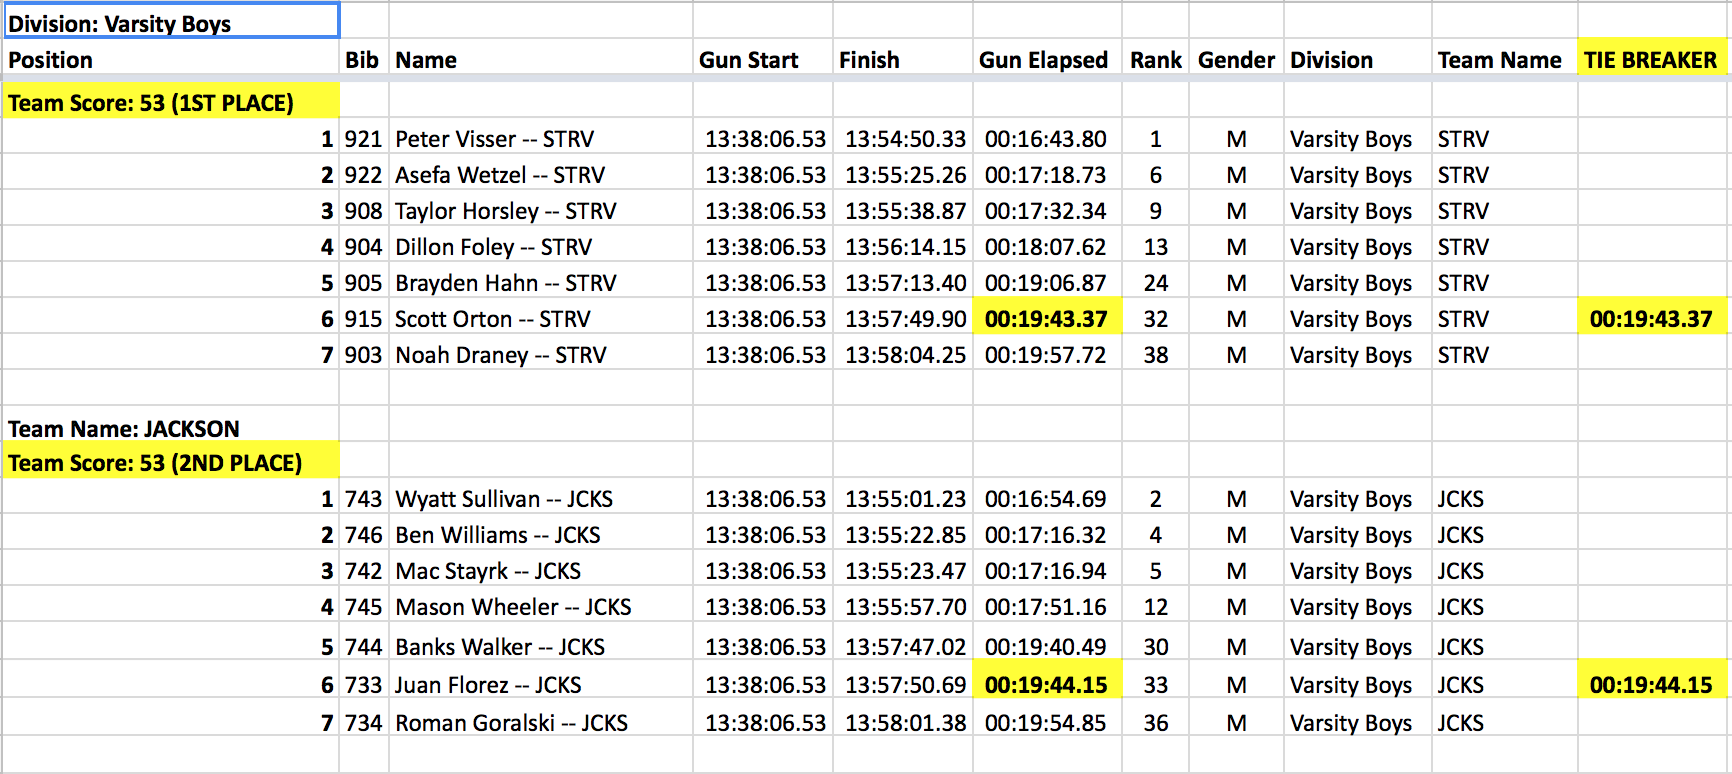The width and height of the screenshot is (1732, 774).
Task: Select the 'Team Name' column header
Action: coord(1499,60)
